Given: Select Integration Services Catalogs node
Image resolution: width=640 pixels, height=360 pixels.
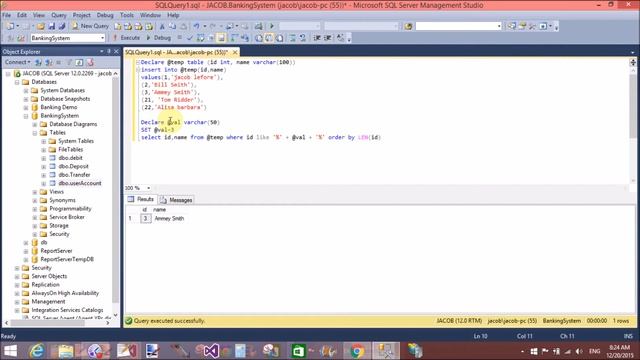Looking at the screenshot, I should click(67, 310).
